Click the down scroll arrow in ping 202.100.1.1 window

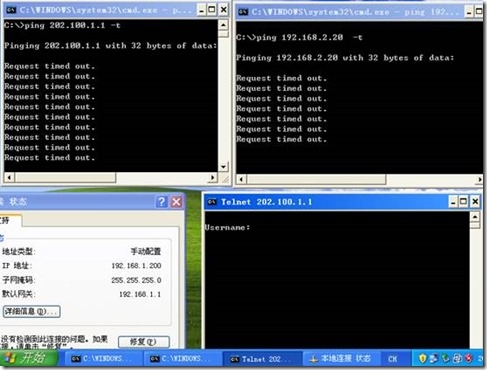pos(223,166)
